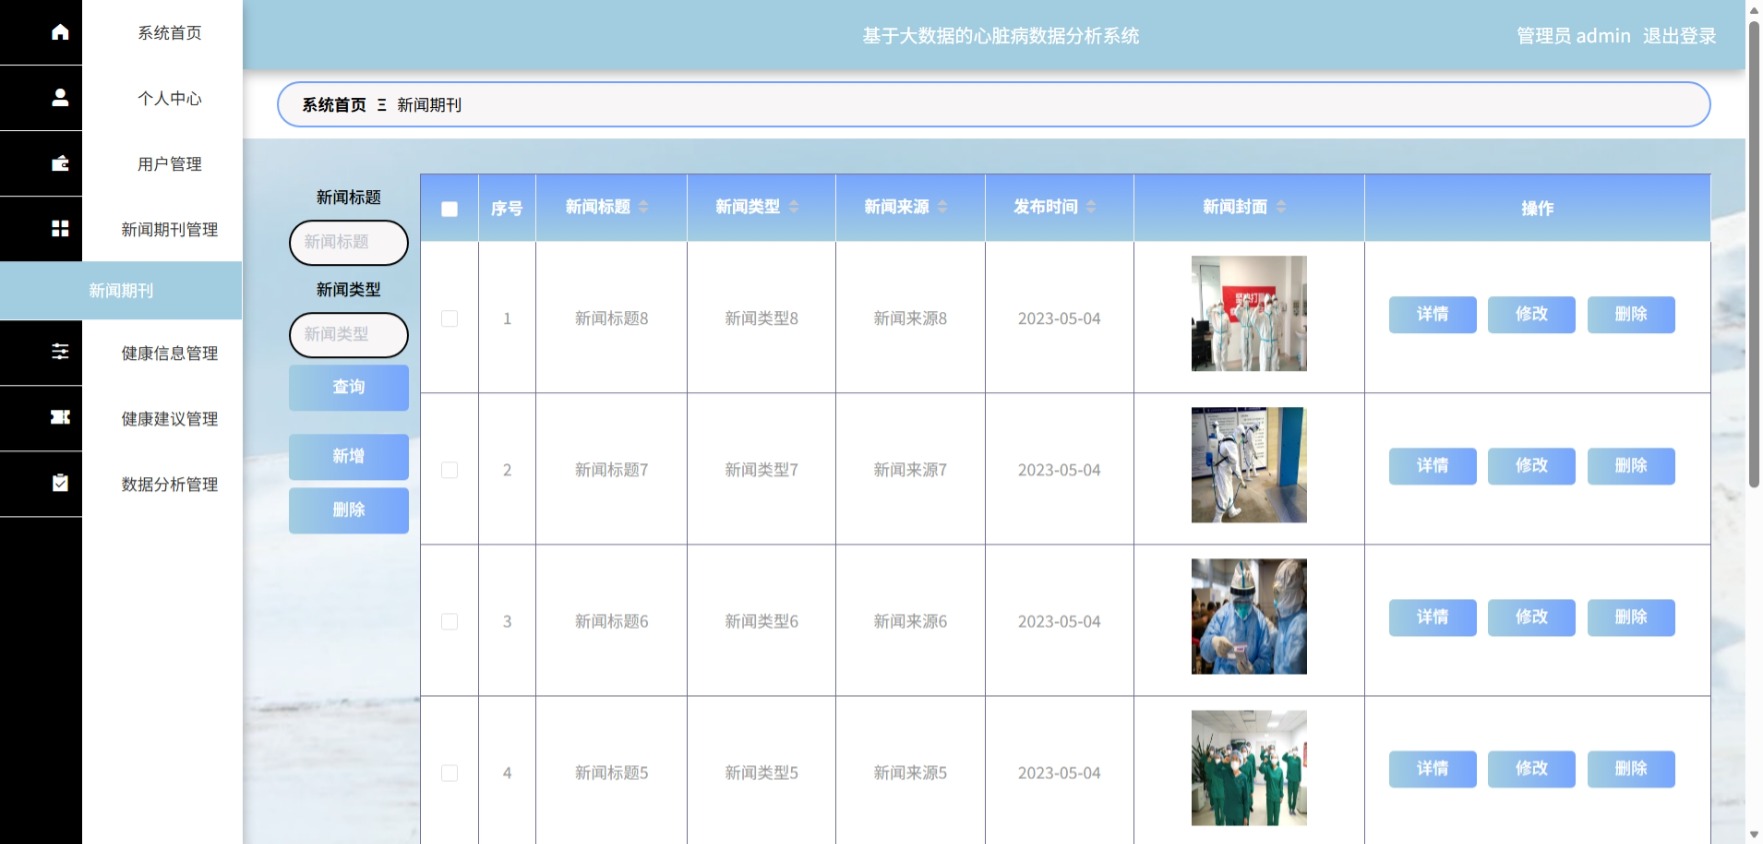
Task: Open 详情 for 新闻标题7
Action: coord(1432,466)
